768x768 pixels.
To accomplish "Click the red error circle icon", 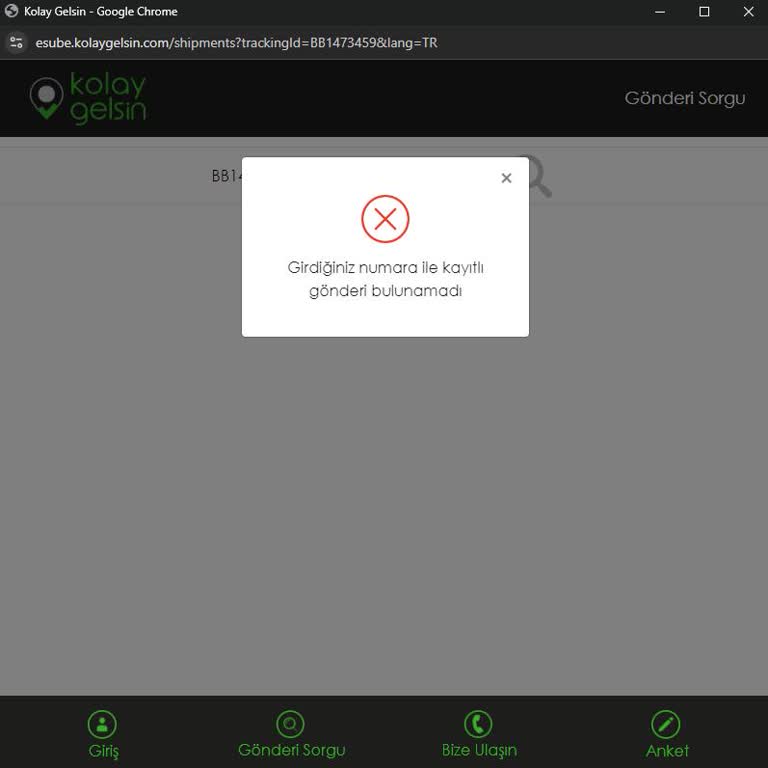I will pos(385,219).
